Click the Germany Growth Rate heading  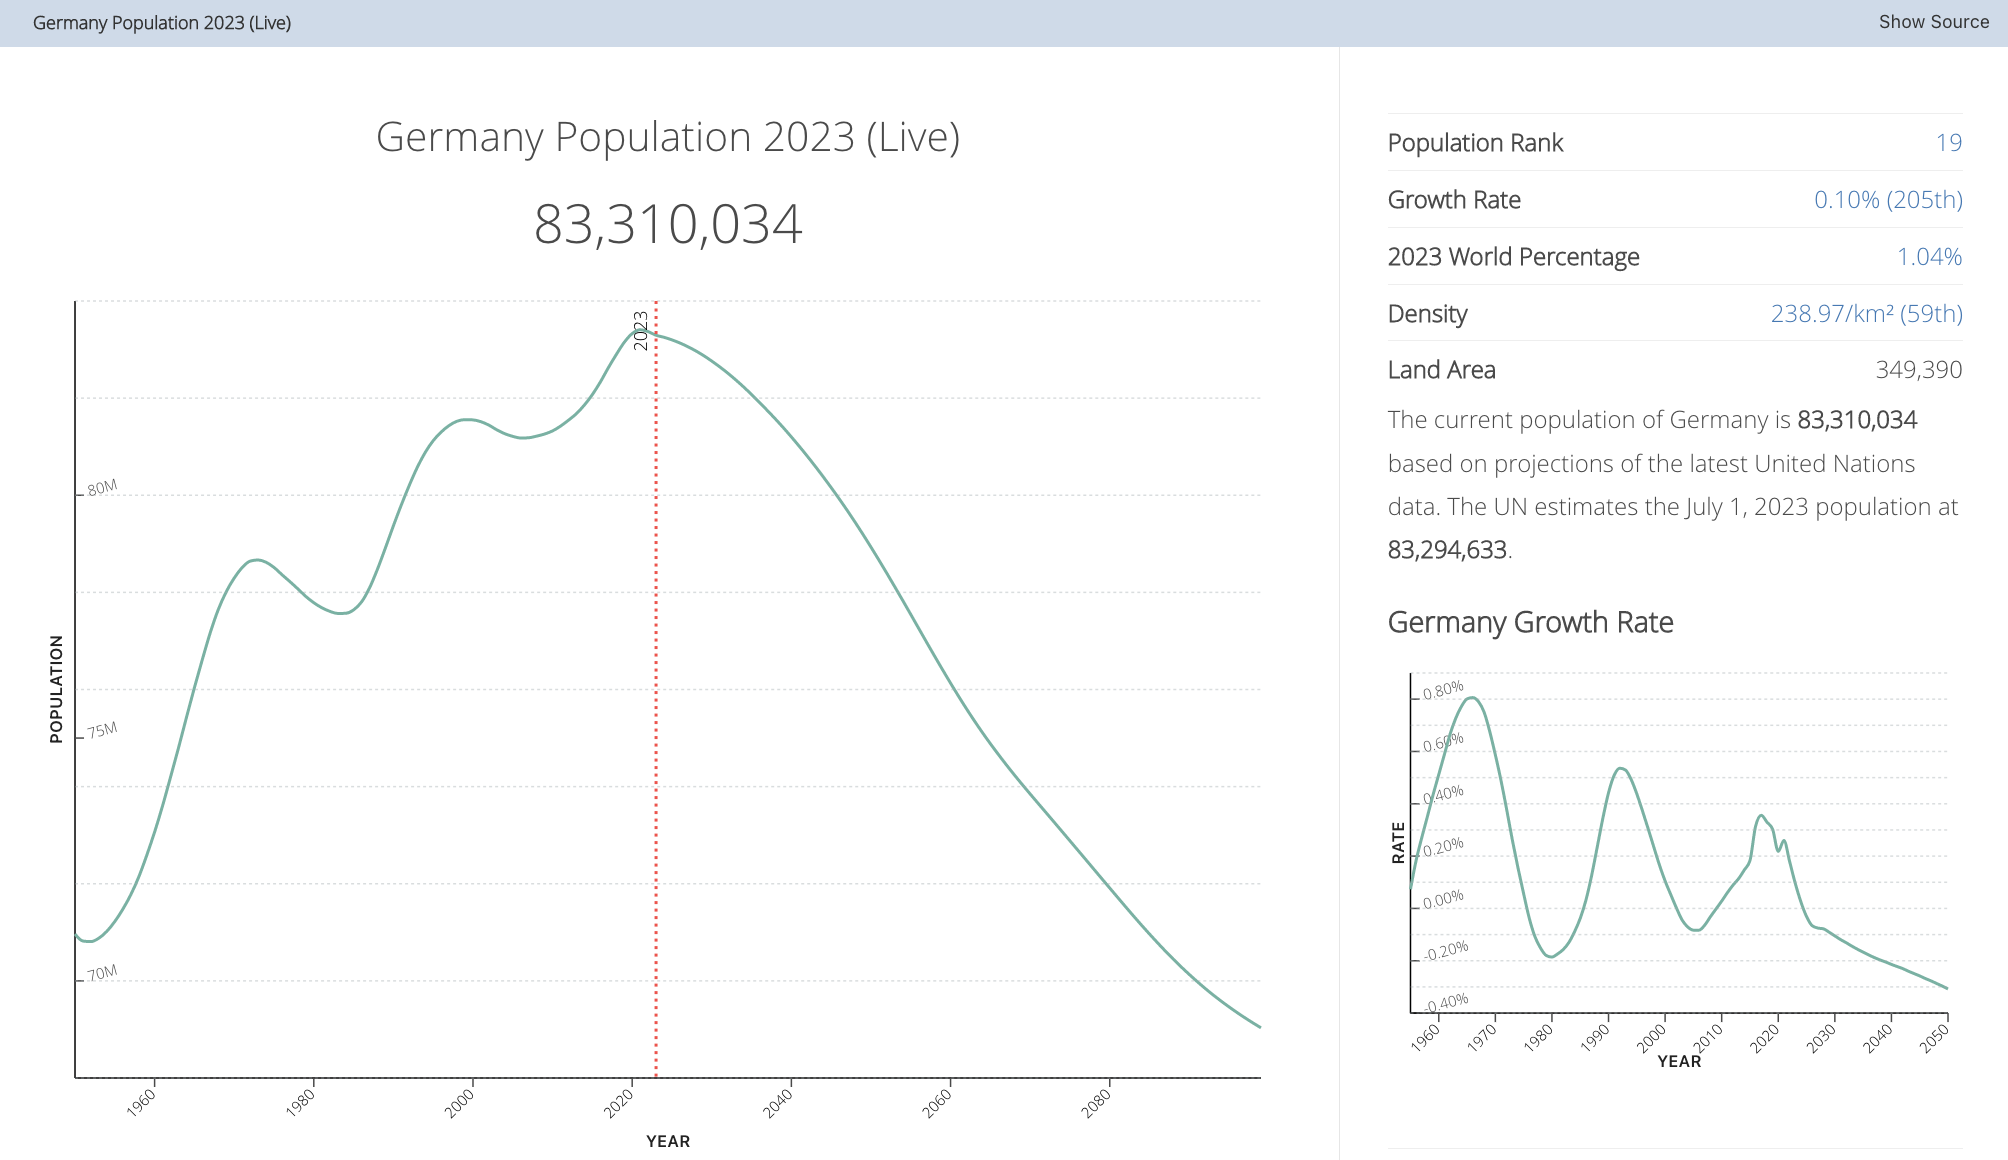[x=1530, y=622]
